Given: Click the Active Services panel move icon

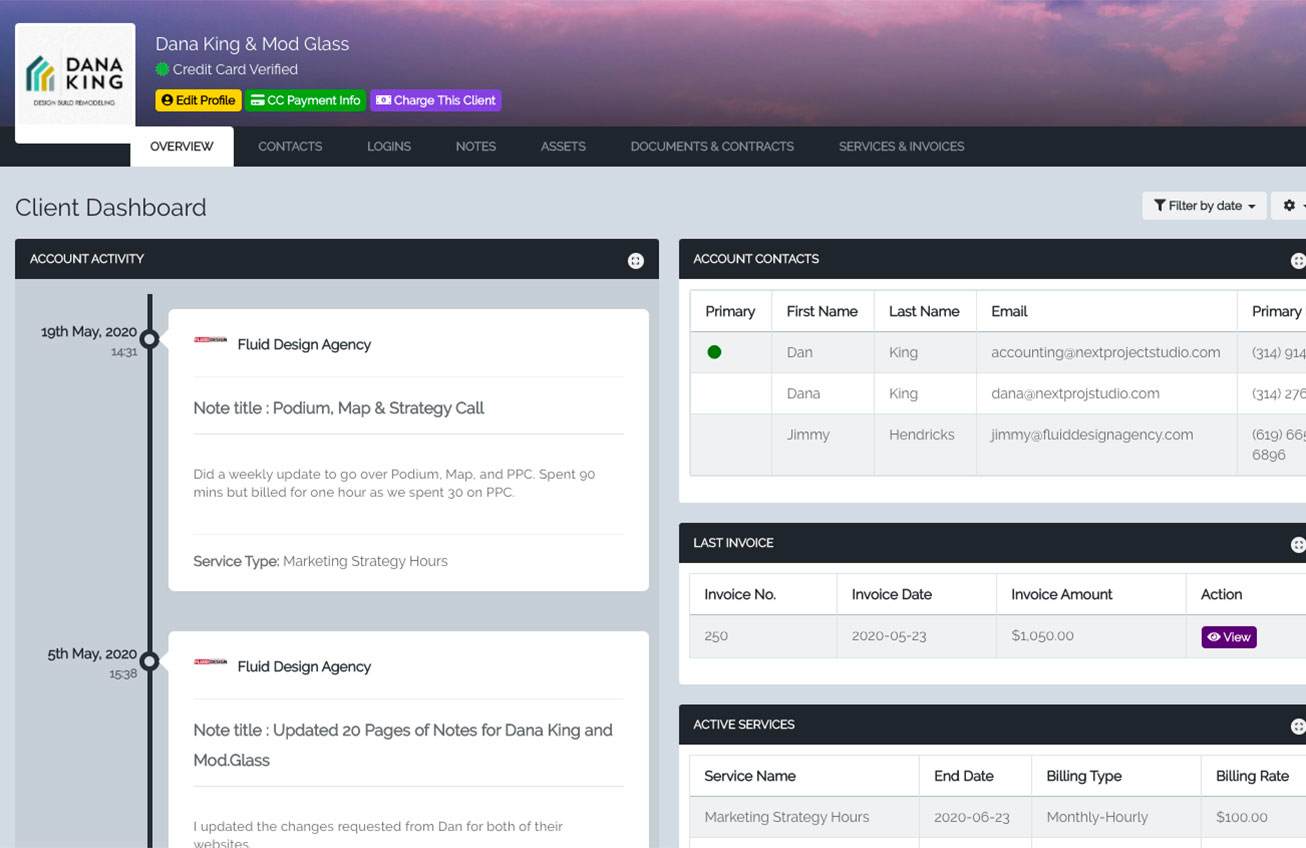Looking at the screenshot, I should click(1298, 727).
